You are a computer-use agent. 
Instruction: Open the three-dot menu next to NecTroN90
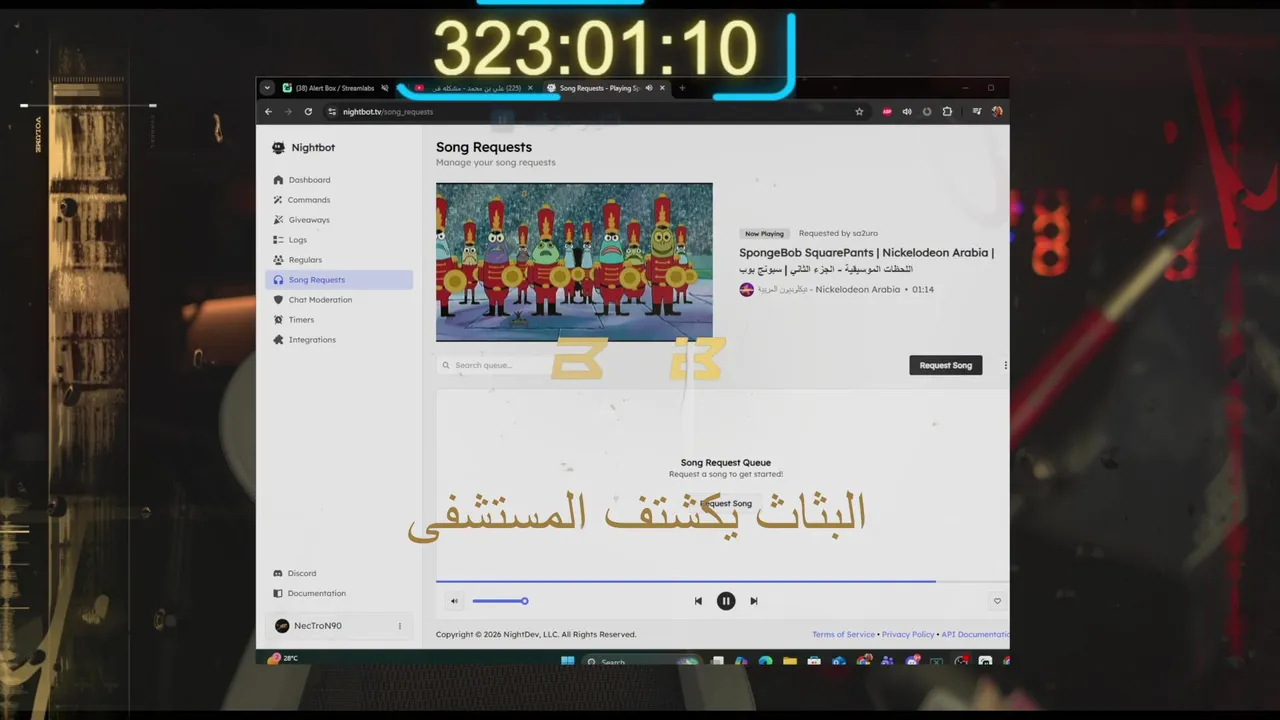[x=400, y=626]
